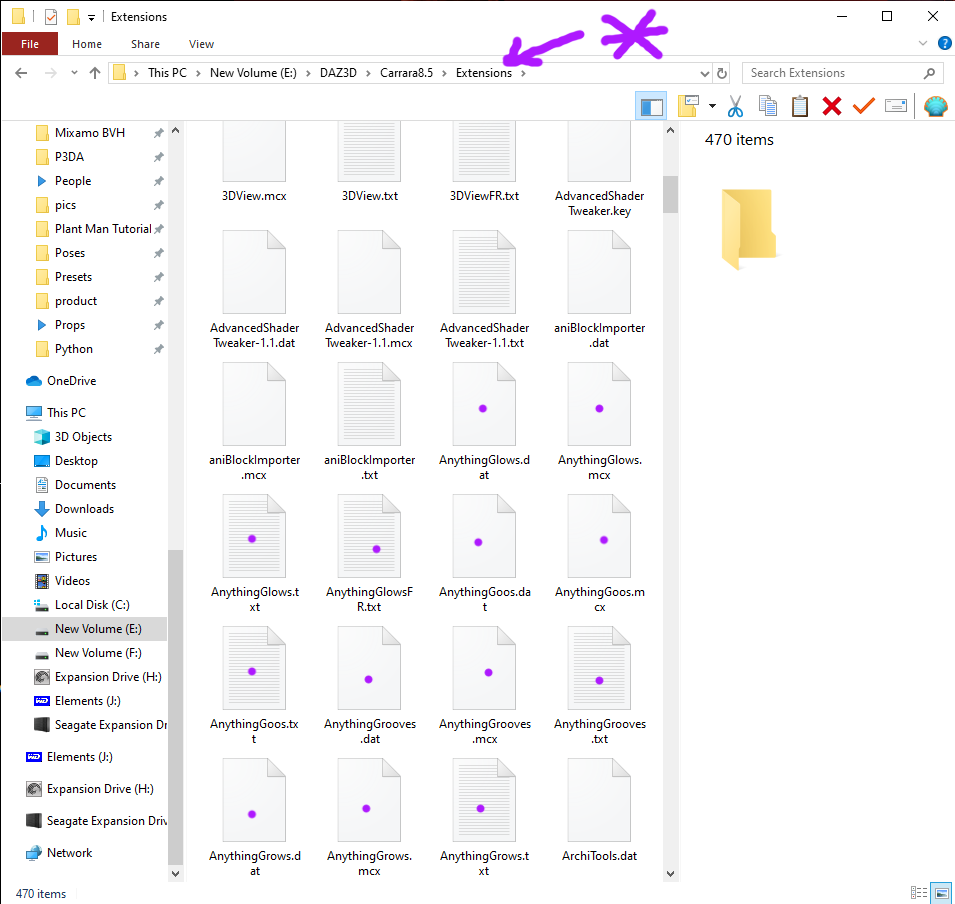
Task: Click Carrara8.5 breadcrumb segment
Action: [406, 73]
